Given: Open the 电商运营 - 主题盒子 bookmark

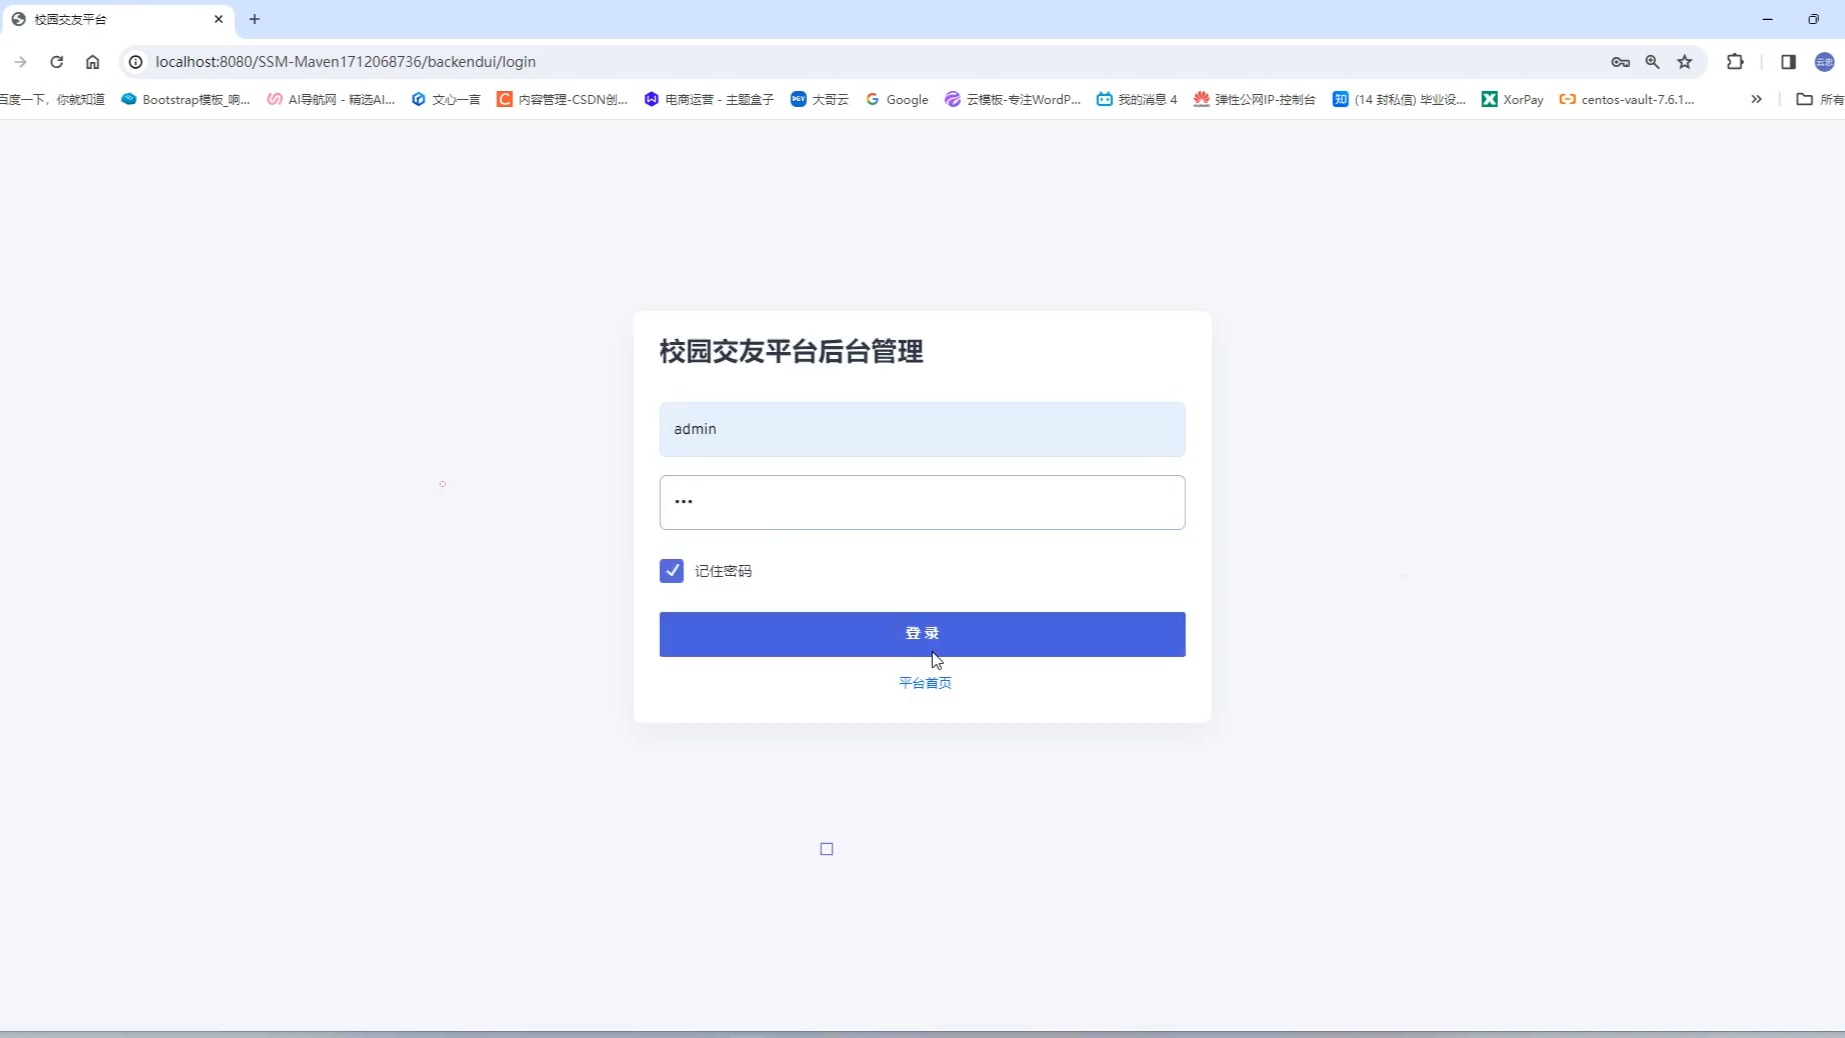Looking at the screenshot, I should (709, 99).
